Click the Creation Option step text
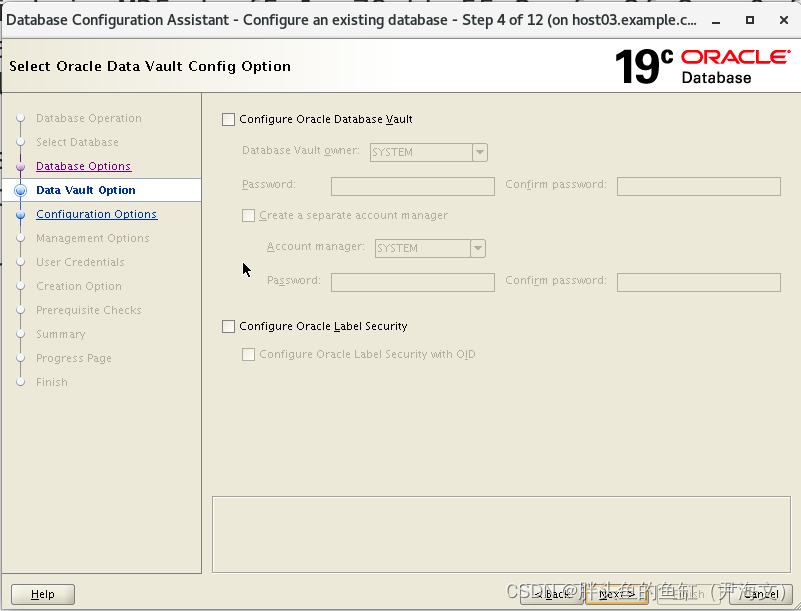The image size is (801, 611). 79,286
